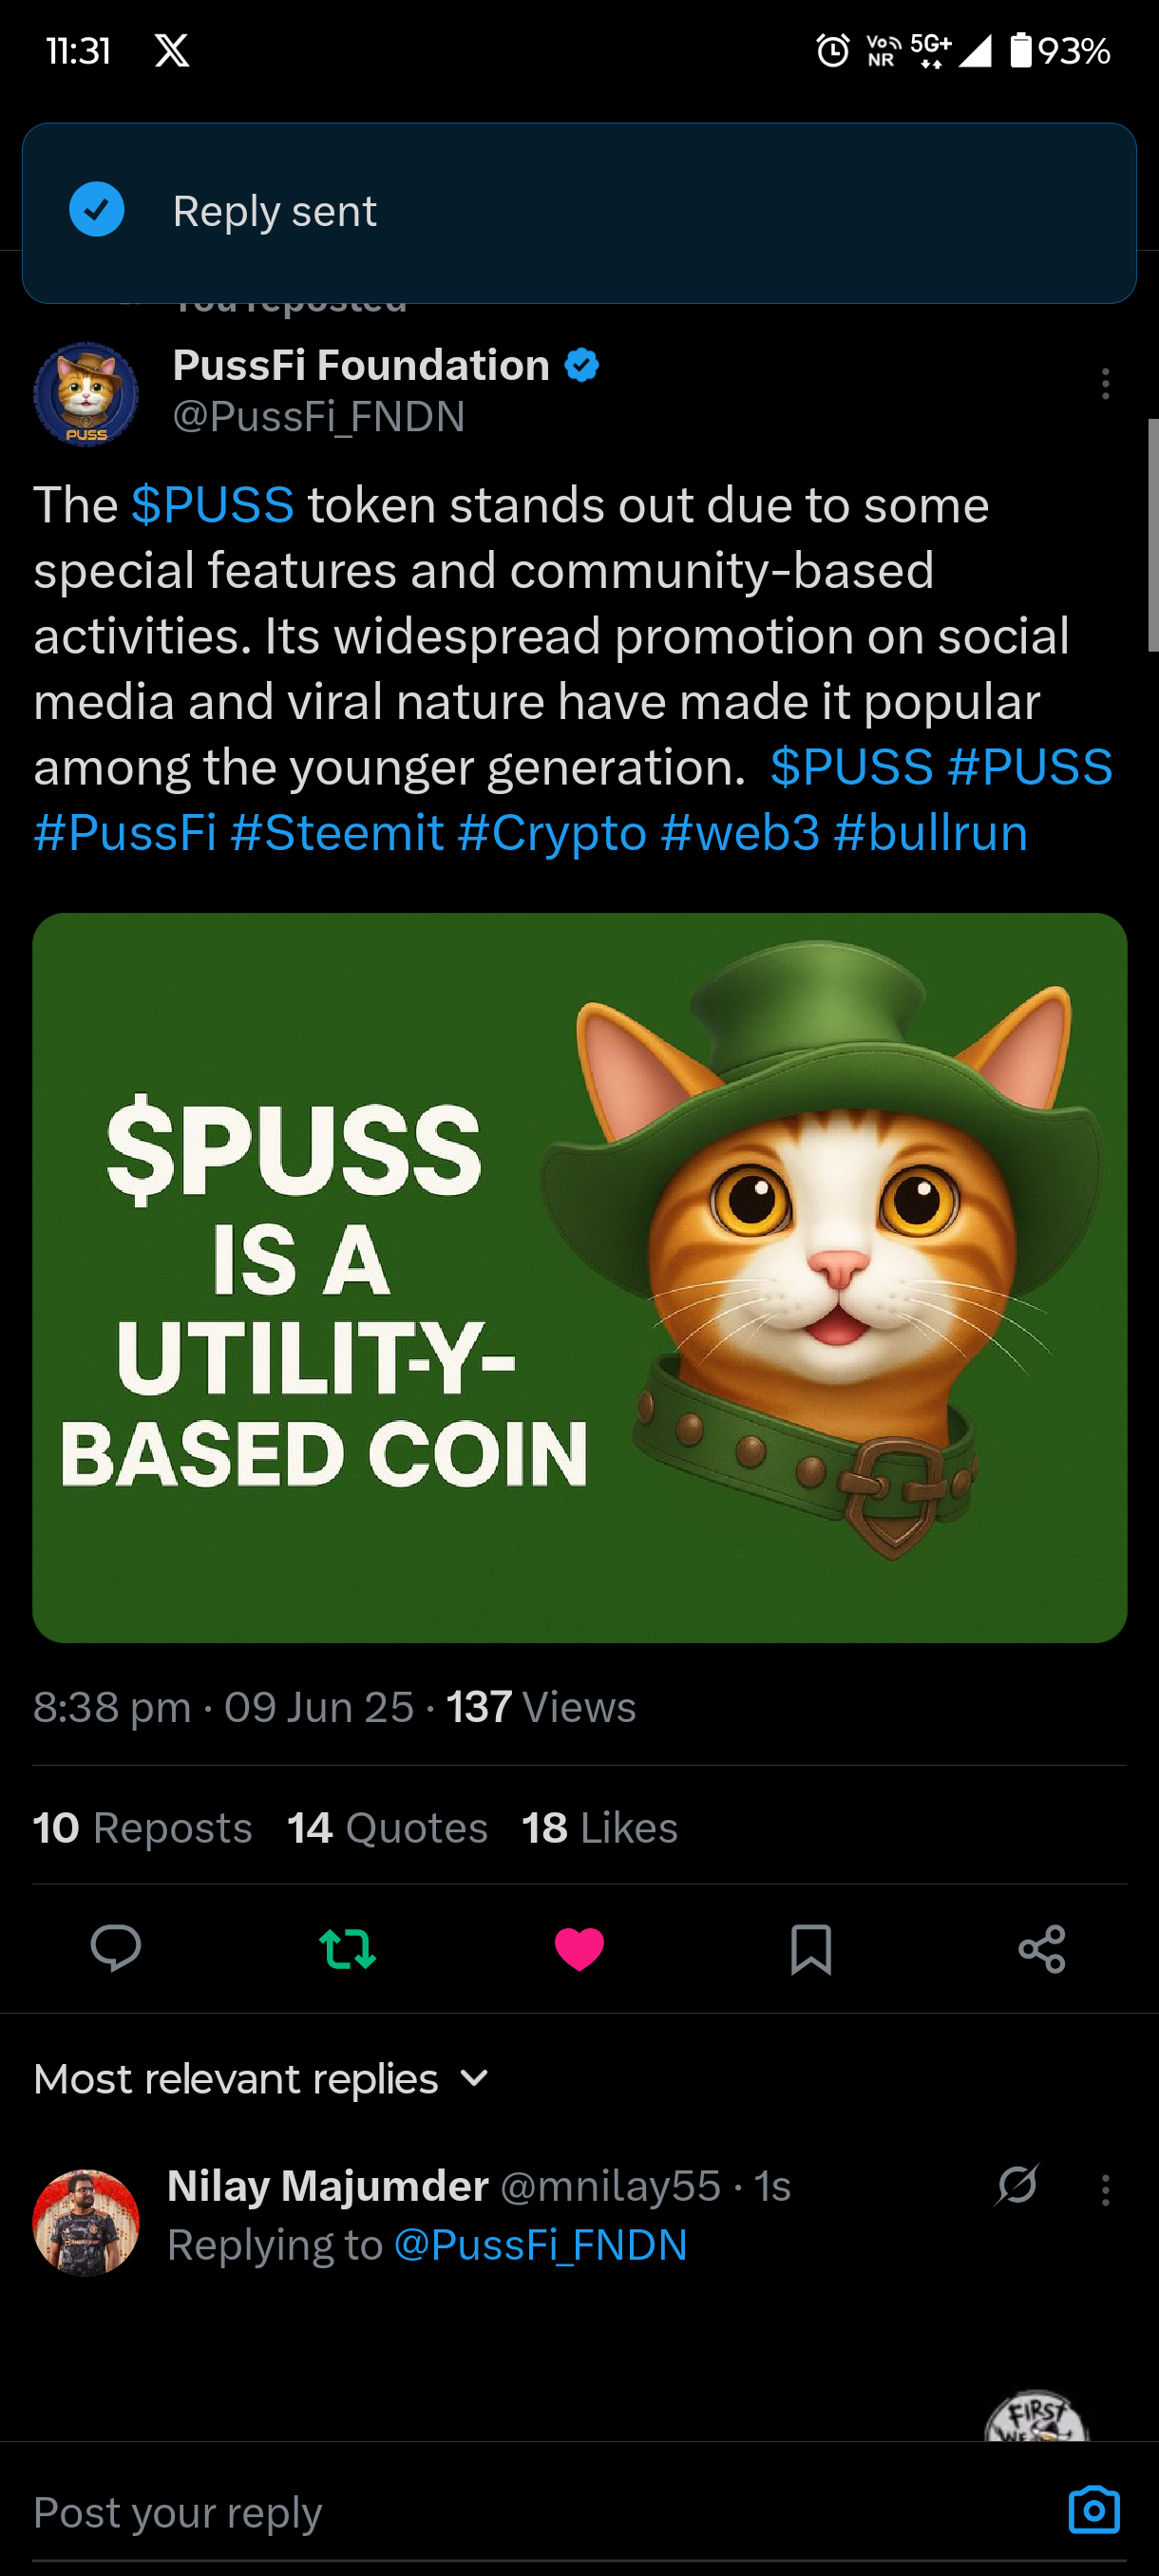Viewport: 1159px width, 2576px height.
Task: Open the @PussFi_FNDN mention in reply
Action: point(541,2245)
